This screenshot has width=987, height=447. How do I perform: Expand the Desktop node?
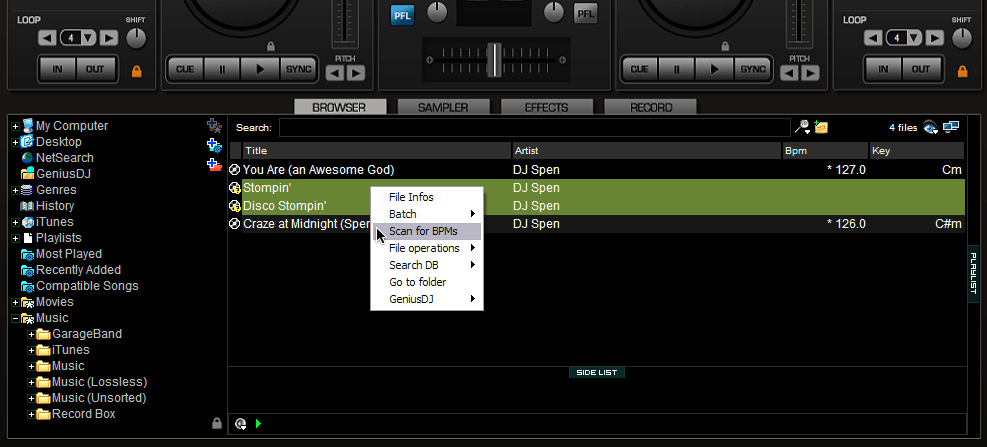15,142
